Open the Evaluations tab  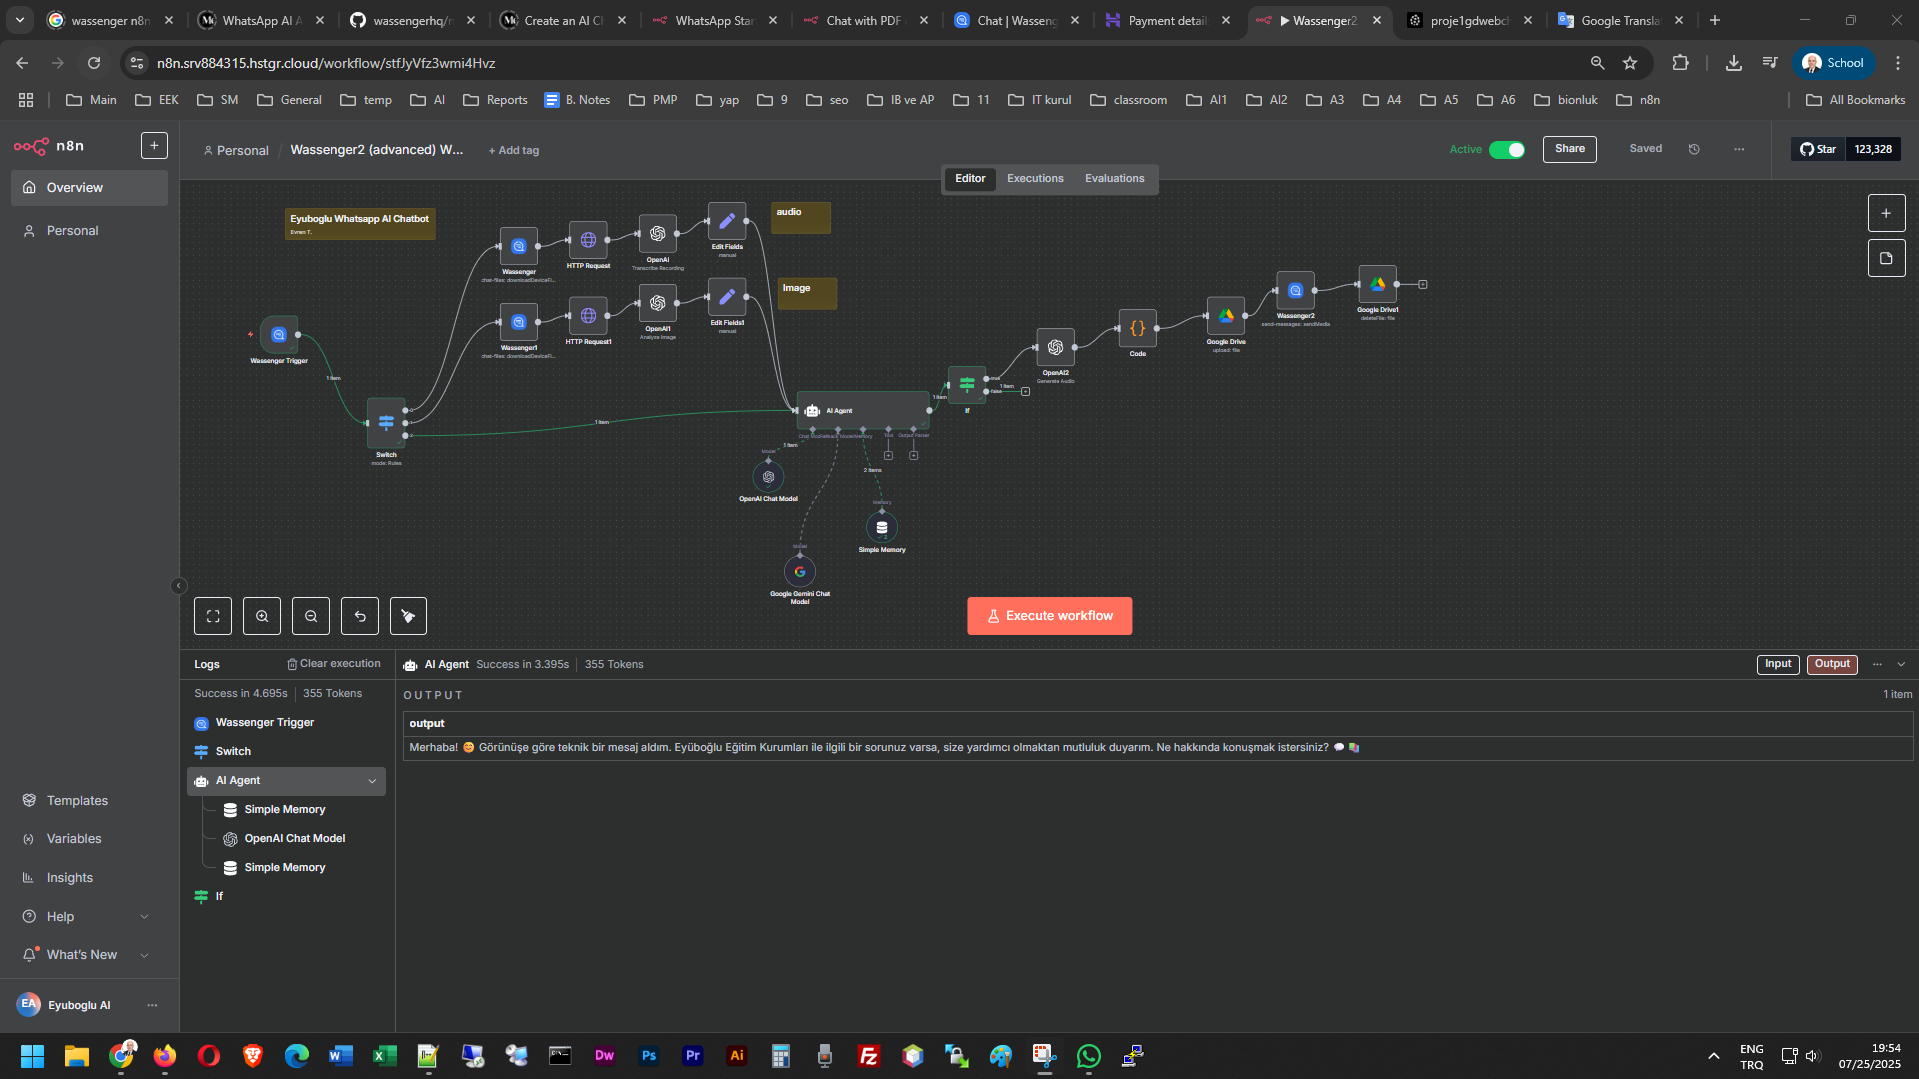tap(1114, 179)
